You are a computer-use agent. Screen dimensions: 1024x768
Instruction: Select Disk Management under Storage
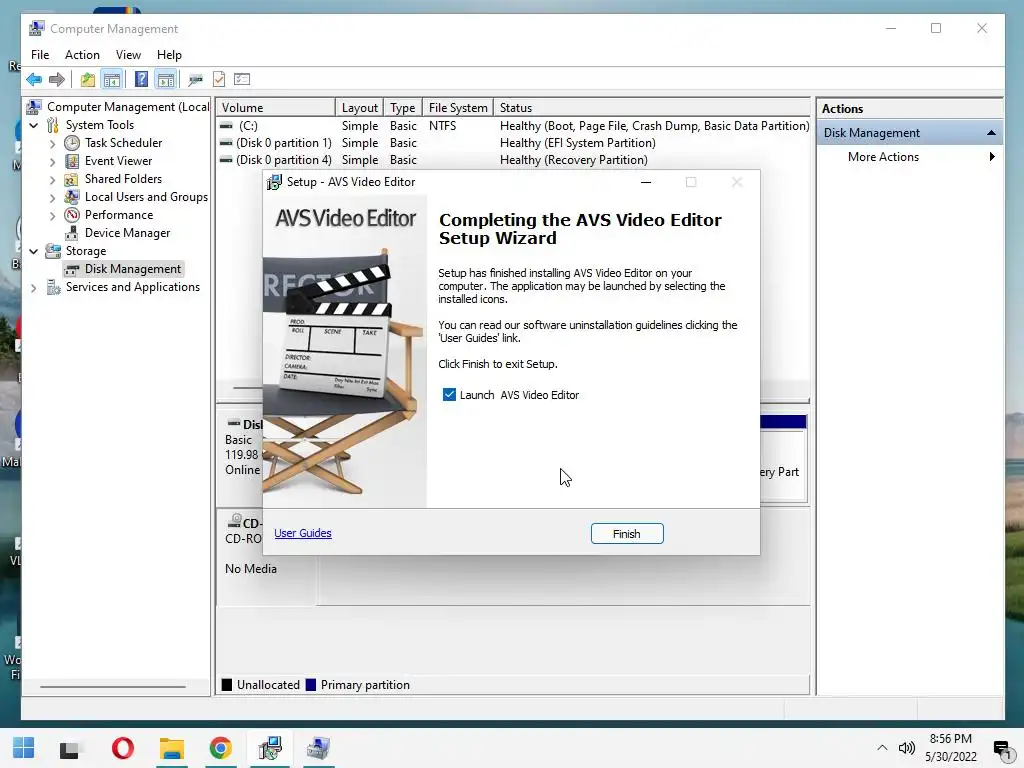[133, 269]
